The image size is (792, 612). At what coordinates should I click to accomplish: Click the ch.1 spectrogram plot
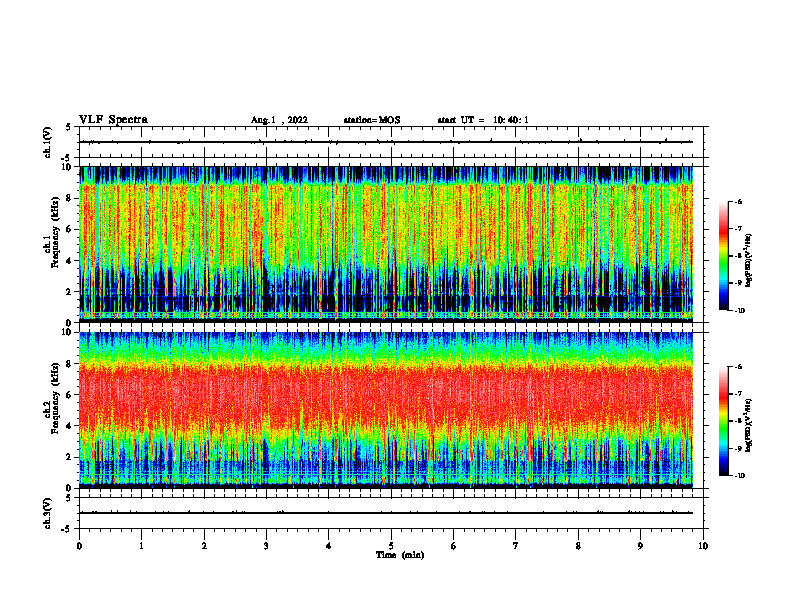pos(386,244)
